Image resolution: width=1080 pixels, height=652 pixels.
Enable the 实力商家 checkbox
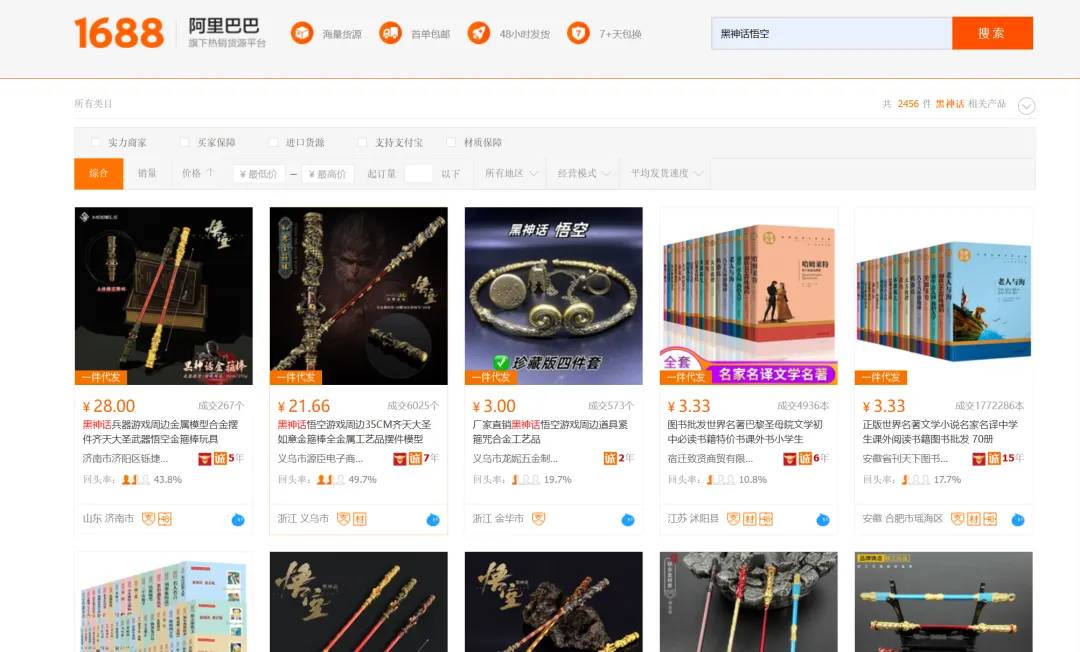(x=96, y=143)
